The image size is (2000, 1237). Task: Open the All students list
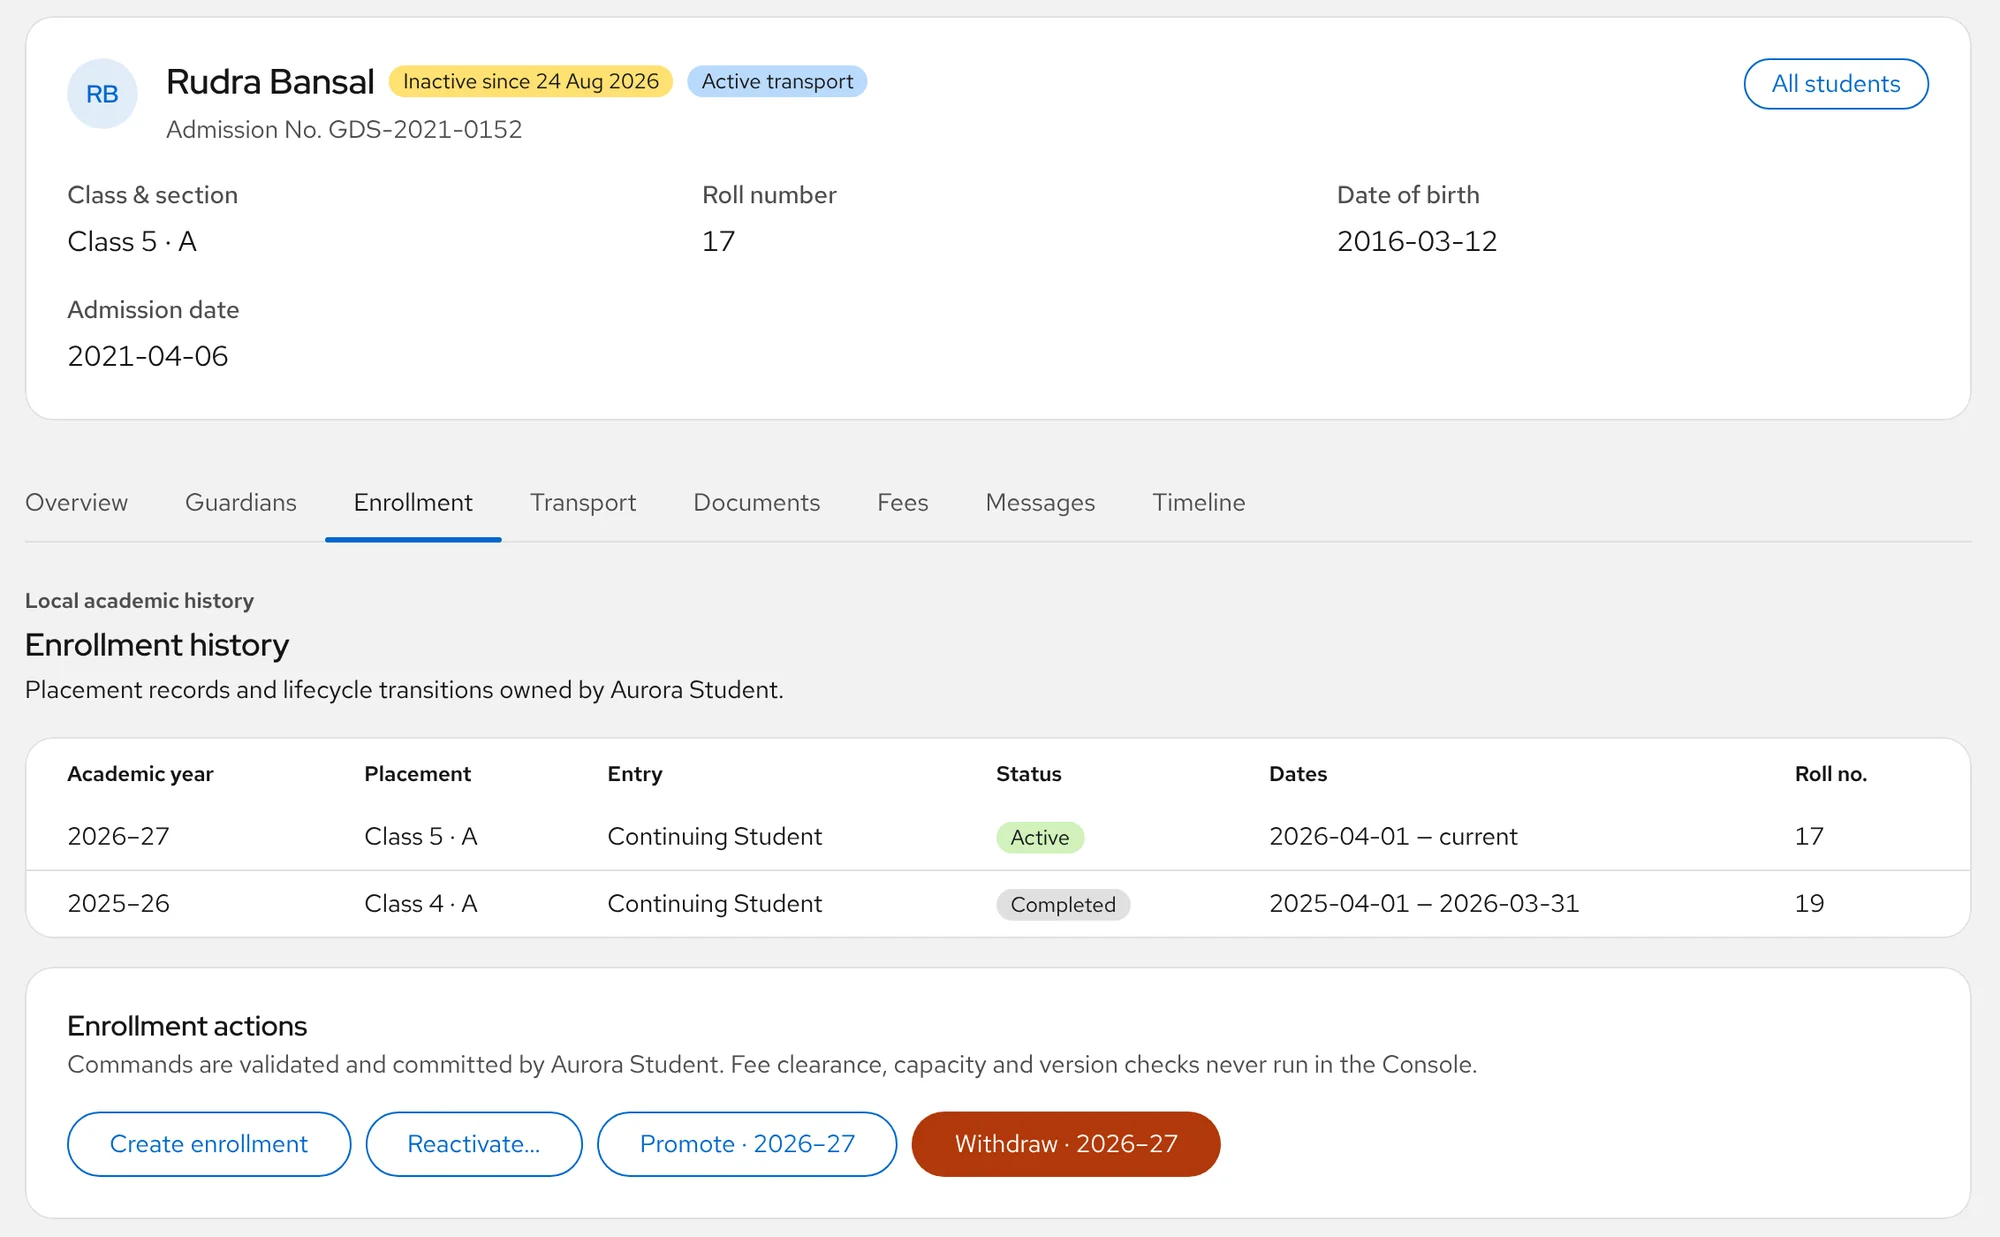pos(1836,84)
